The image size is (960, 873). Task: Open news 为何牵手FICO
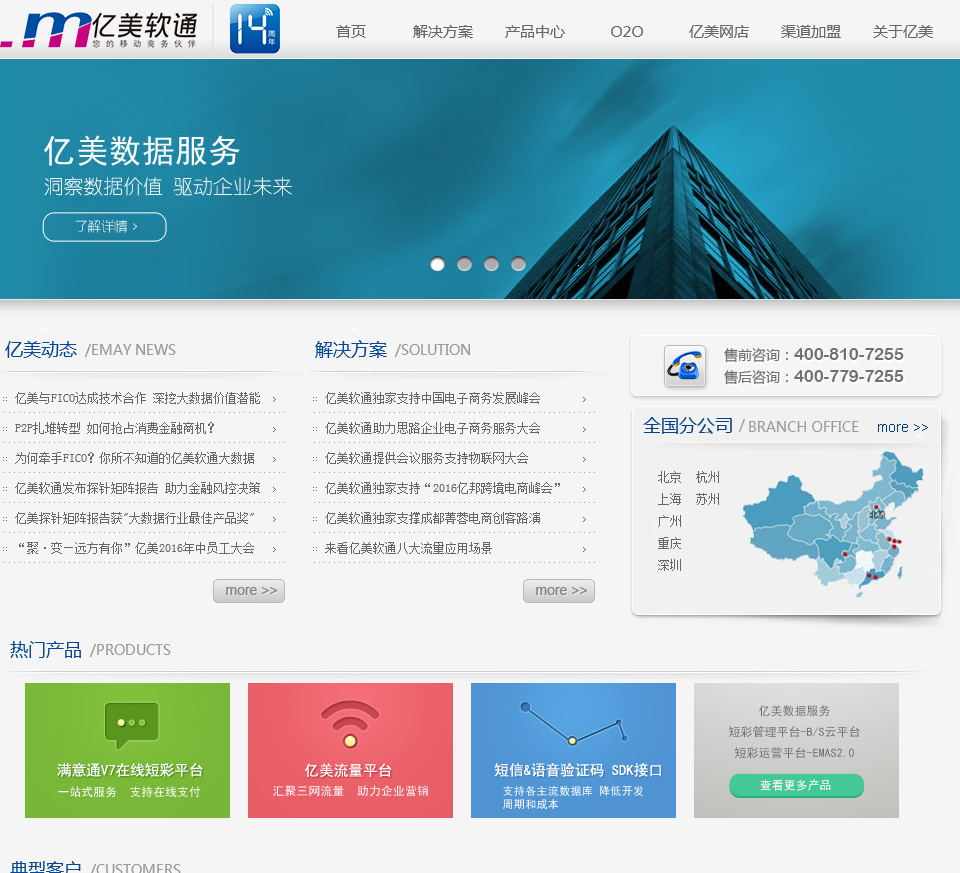pyautogui.click(x=135, y=459)
